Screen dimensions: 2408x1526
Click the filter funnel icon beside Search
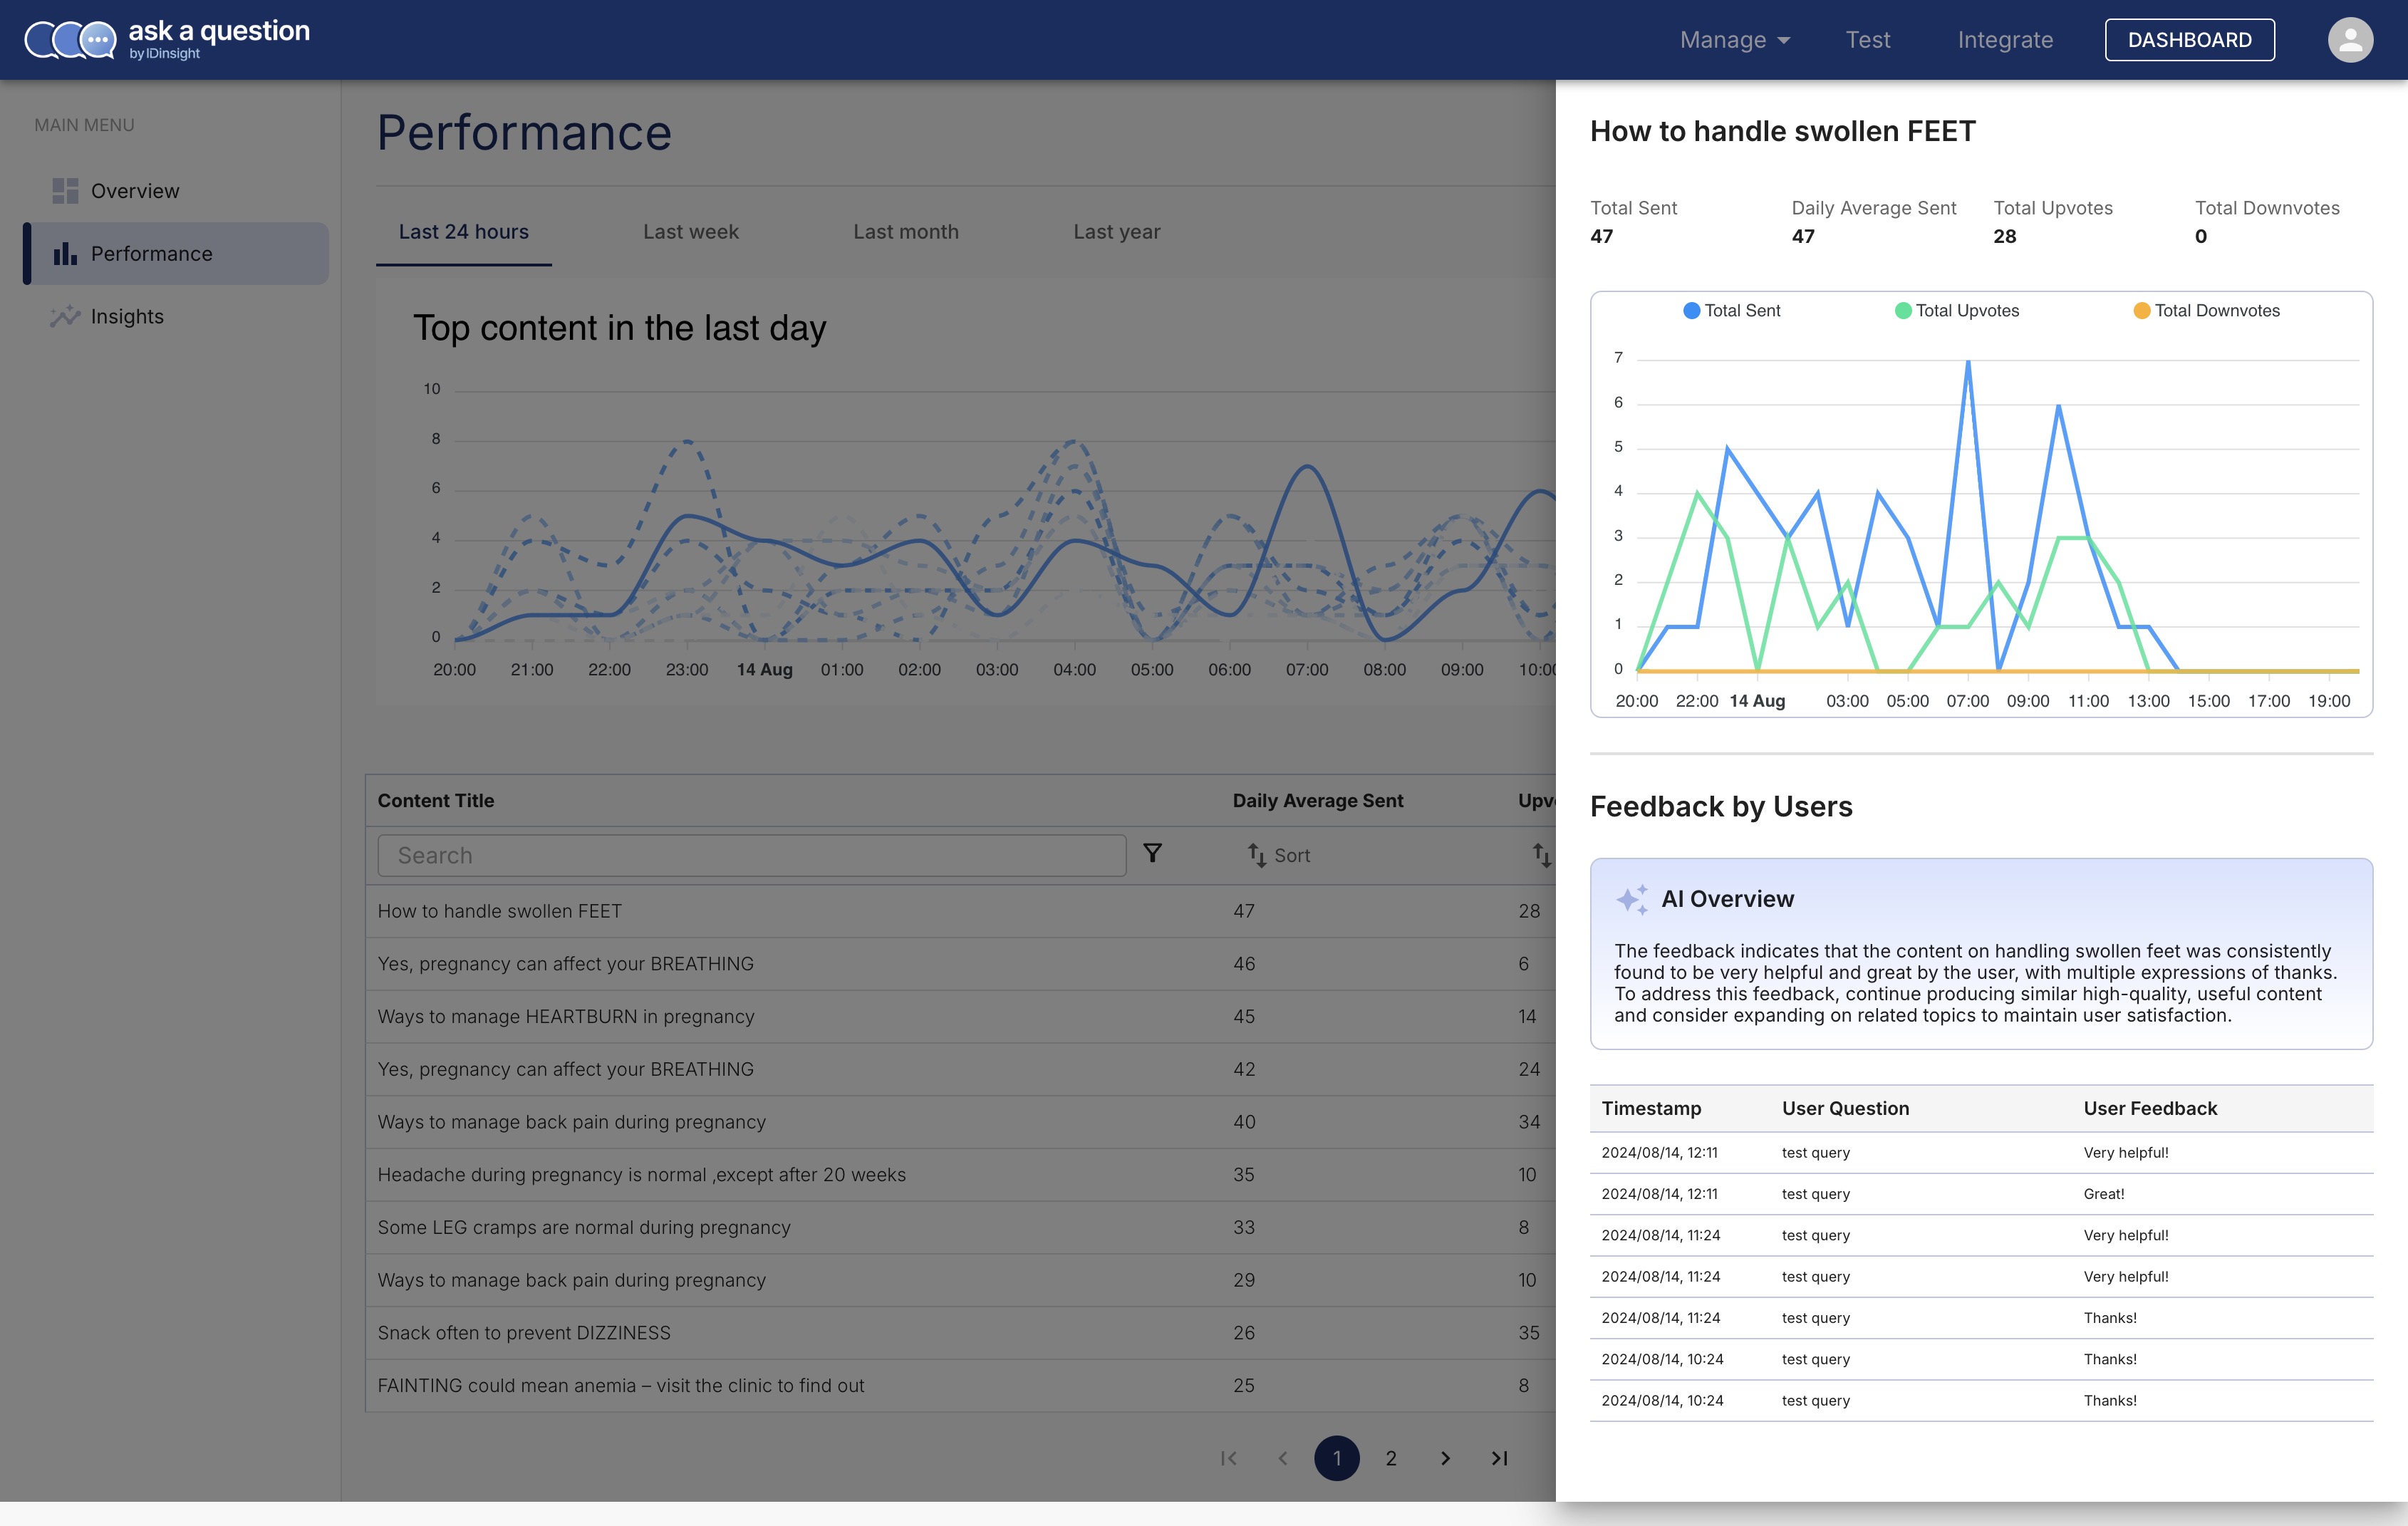(x=1152, y=853)
